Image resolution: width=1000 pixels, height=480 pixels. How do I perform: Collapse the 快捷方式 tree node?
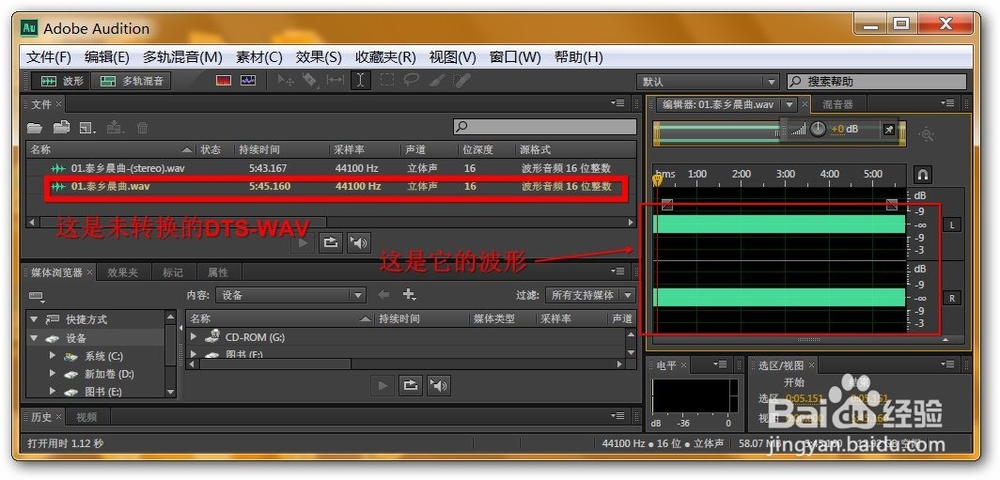[33, 319]
